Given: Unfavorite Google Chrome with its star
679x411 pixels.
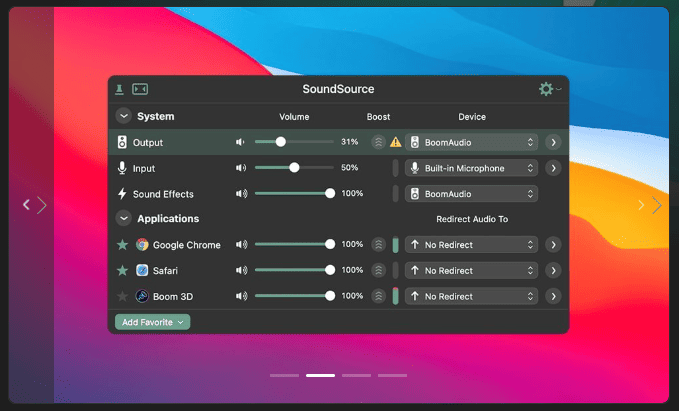Looking at the screenshot, I should [123, 245].
